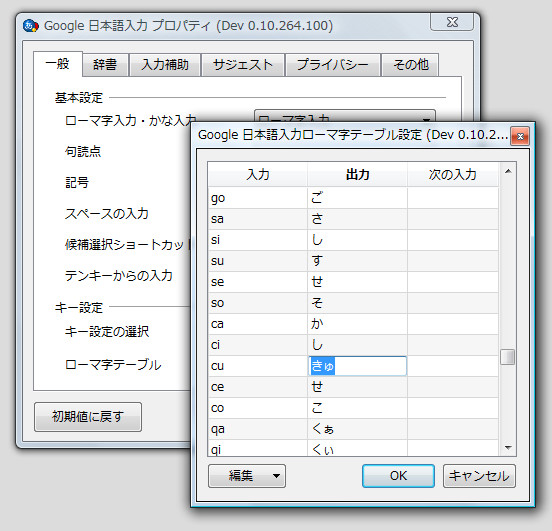The width and height of the screenshot is (552, 531).
Task: Select the 'qa' input cell
Action: 258,429
